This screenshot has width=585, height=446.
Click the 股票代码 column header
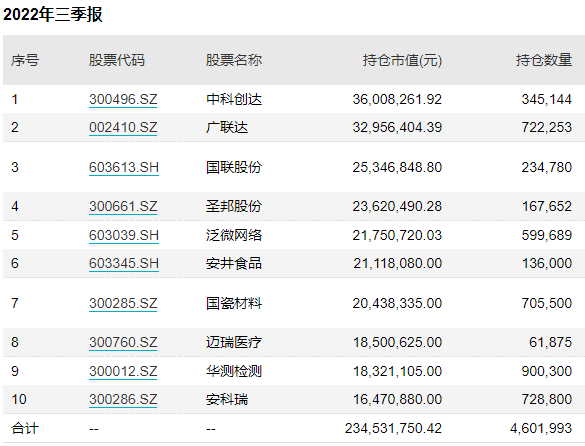click(117, 60)
